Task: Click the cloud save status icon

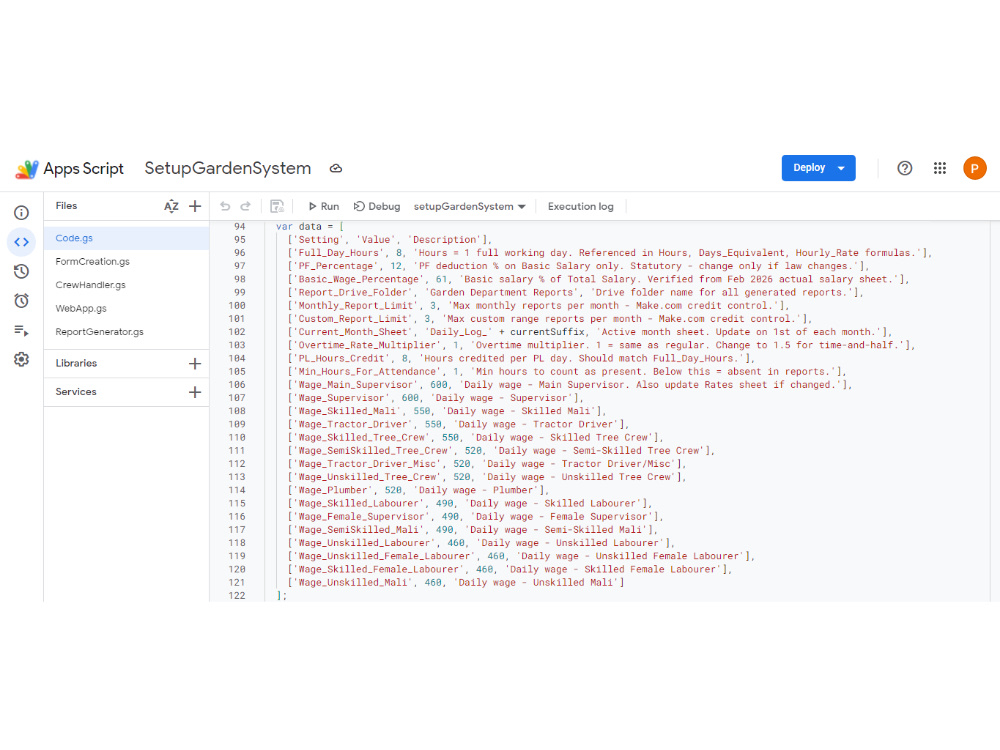Action: (336, 168)
